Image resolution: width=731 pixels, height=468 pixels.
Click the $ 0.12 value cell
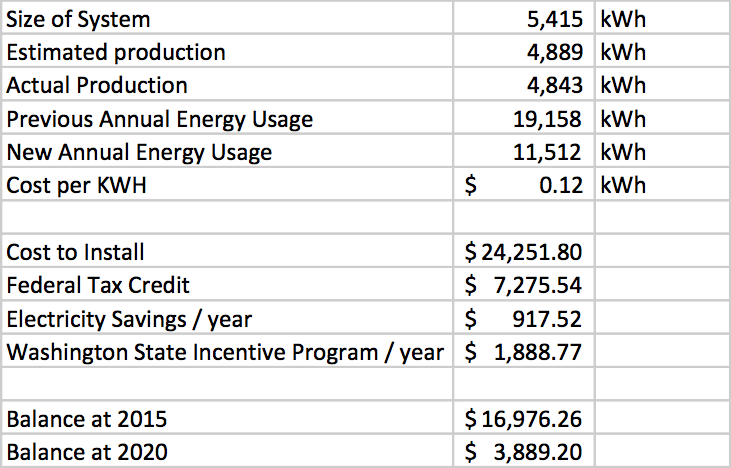tap(524, 185)
